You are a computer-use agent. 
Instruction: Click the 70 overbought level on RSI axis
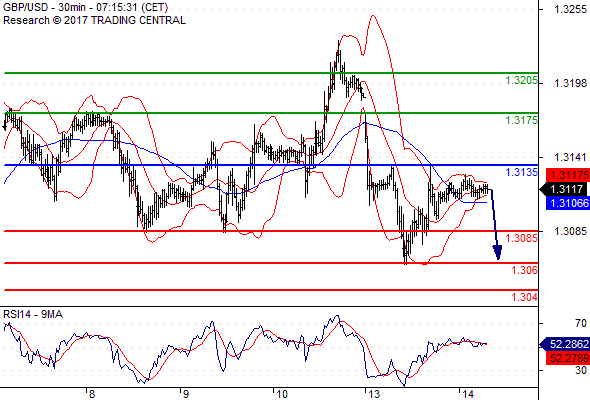tap(581, 323)
